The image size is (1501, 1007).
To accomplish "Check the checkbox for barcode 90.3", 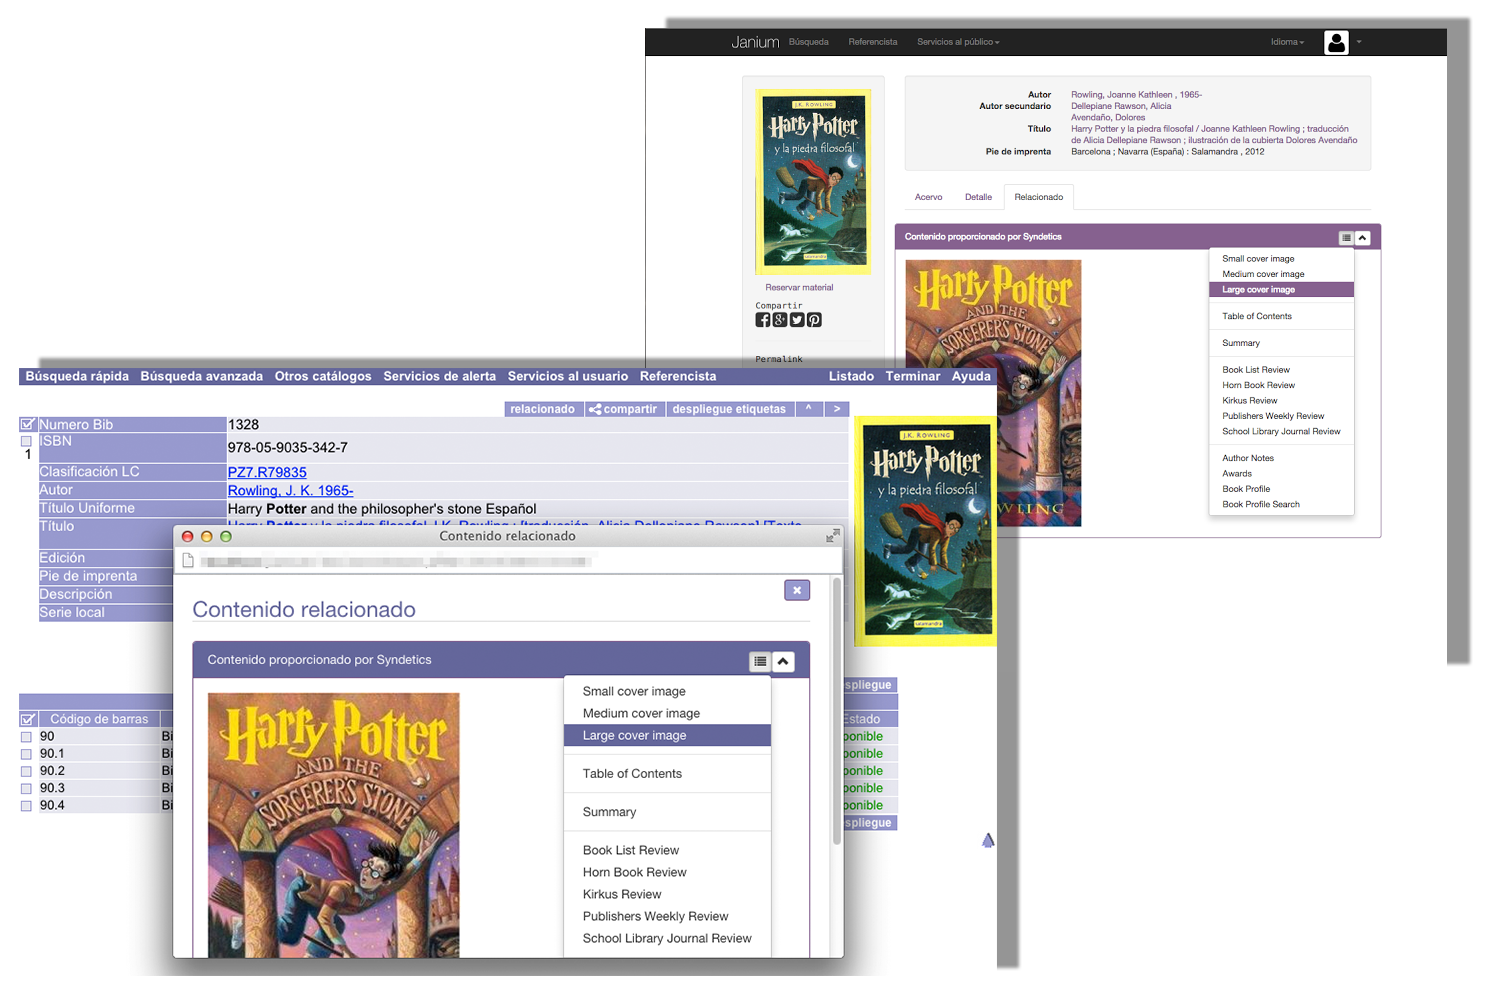I will (27, 788).
